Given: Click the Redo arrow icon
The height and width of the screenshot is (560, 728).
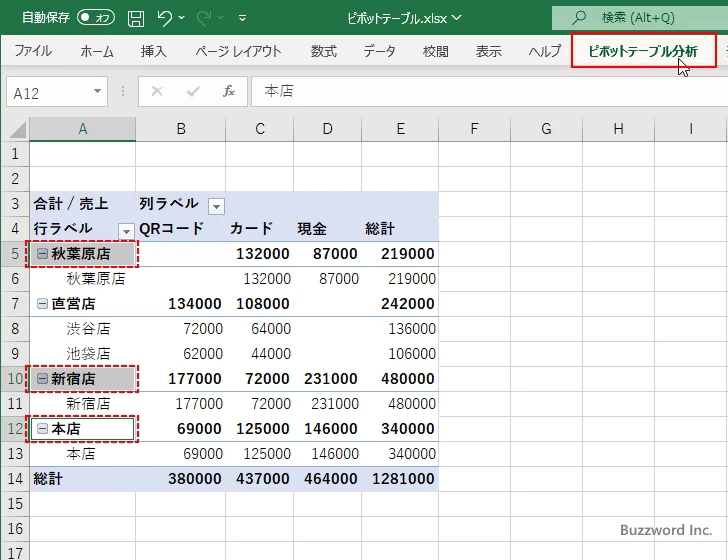Looking at the screenshot, I should pyautogui.click(x=204, y=18).
